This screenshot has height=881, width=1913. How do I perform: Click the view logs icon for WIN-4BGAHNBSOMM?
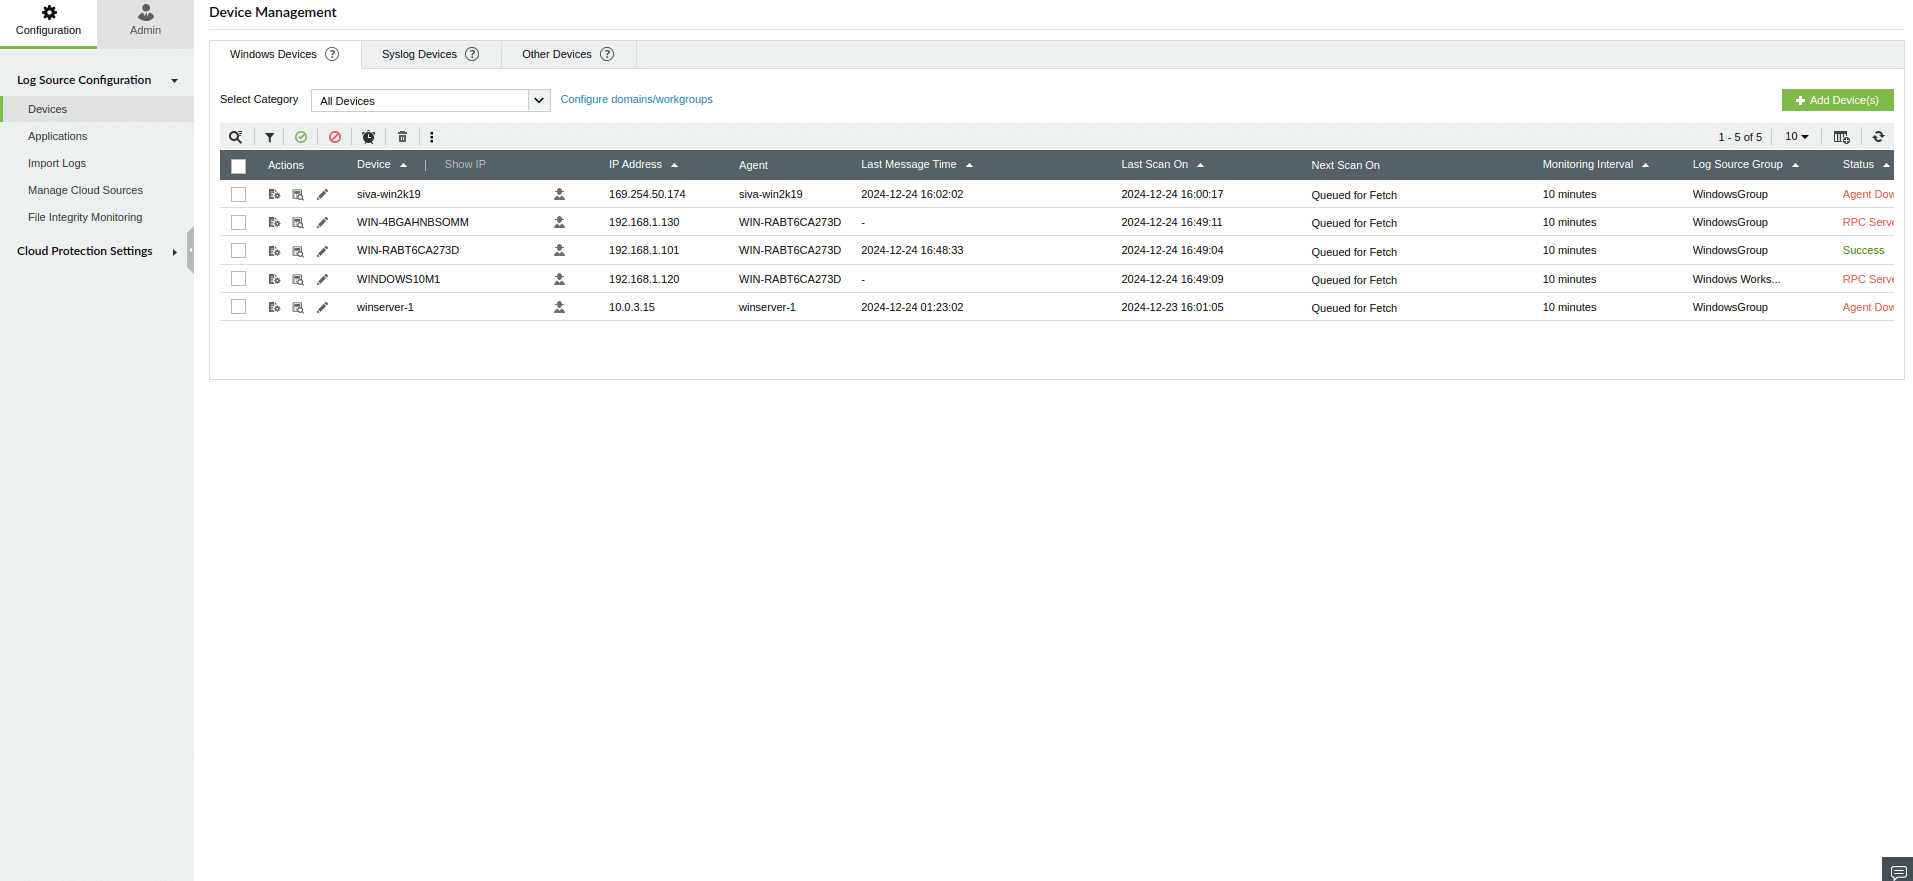(x=298, y=222)
